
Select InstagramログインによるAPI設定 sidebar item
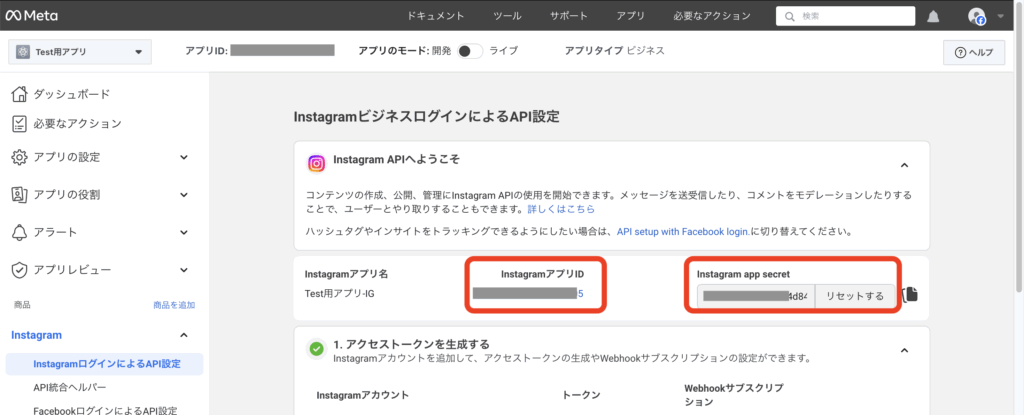point(104,364)
